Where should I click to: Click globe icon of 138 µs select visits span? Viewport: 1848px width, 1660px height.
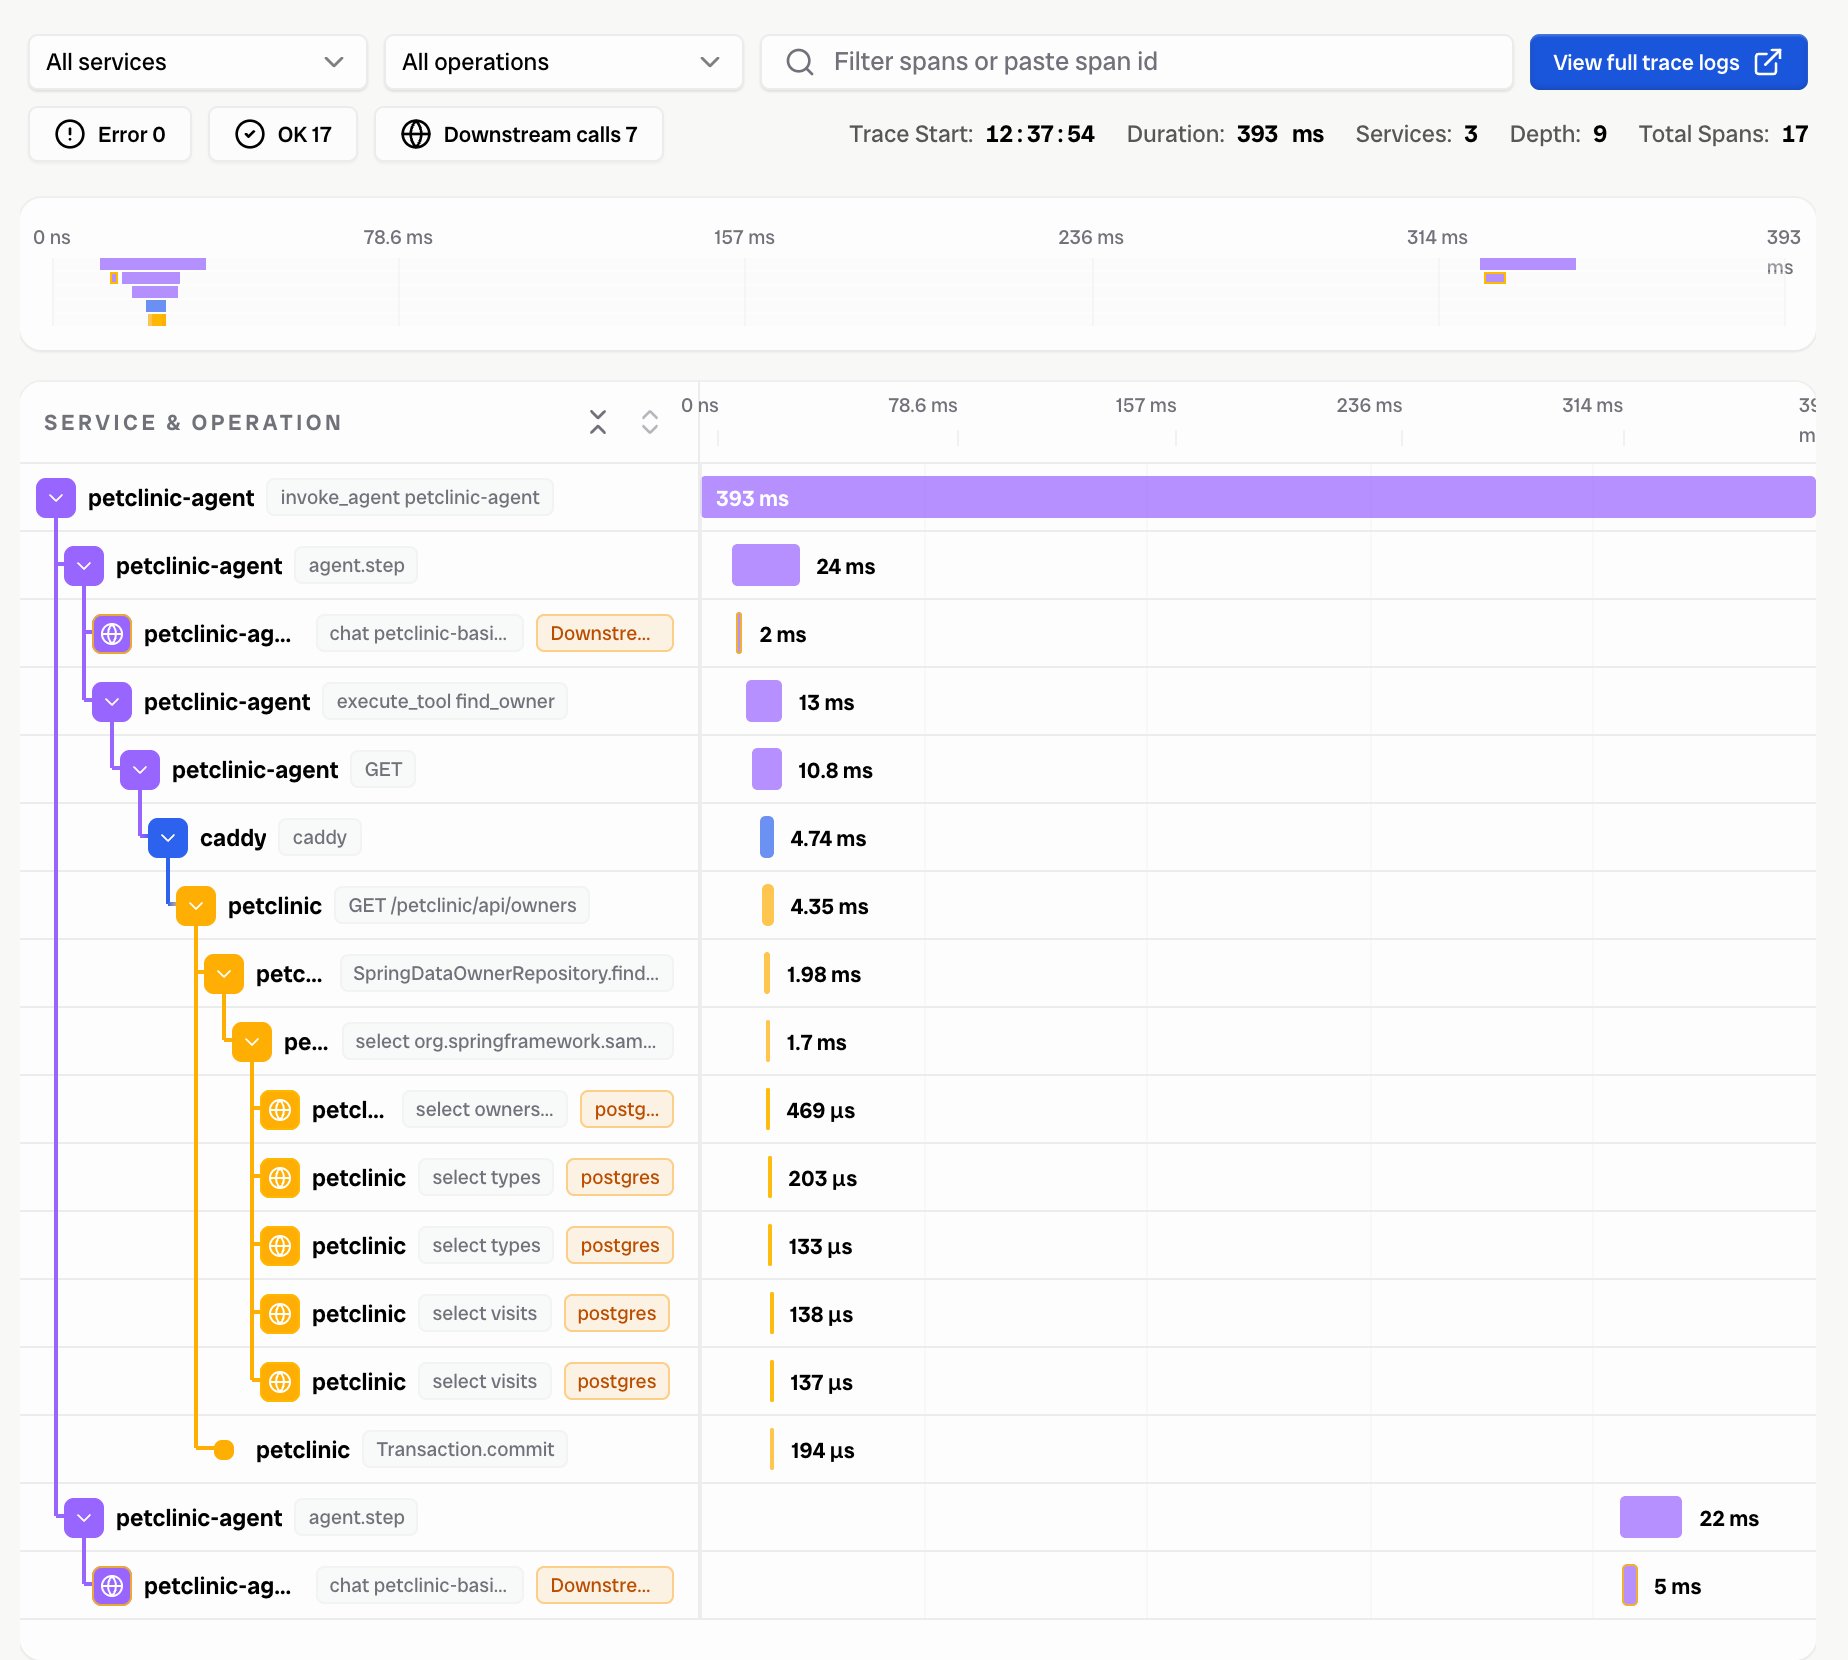(280, 1314)
